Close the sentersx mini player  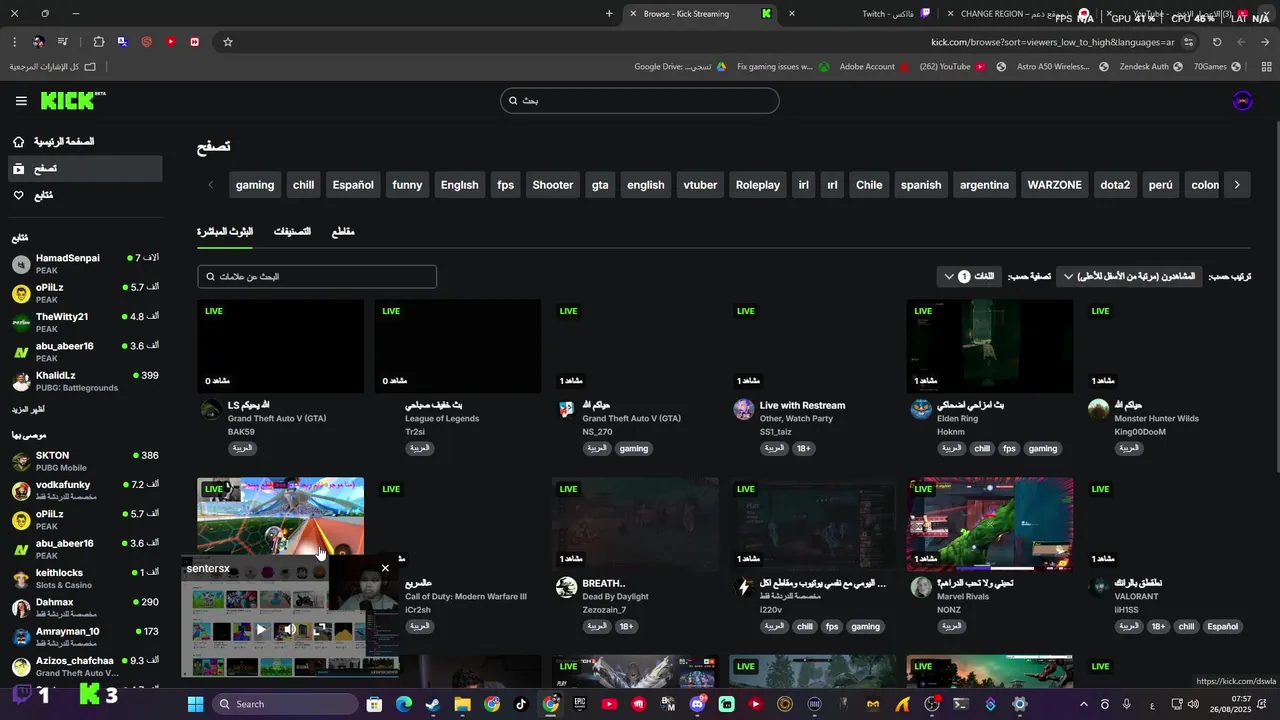pos(385,568)
